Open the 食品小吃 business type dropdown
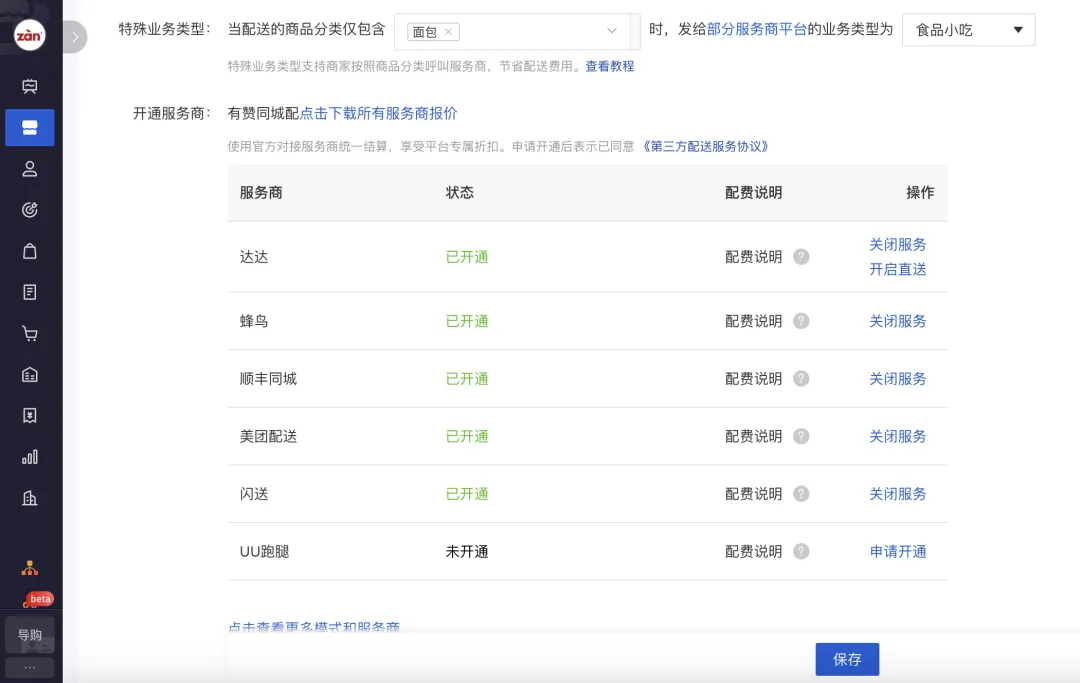This screenshot has width=1080, height=683. pyautogui.click(x=968, y=30)
